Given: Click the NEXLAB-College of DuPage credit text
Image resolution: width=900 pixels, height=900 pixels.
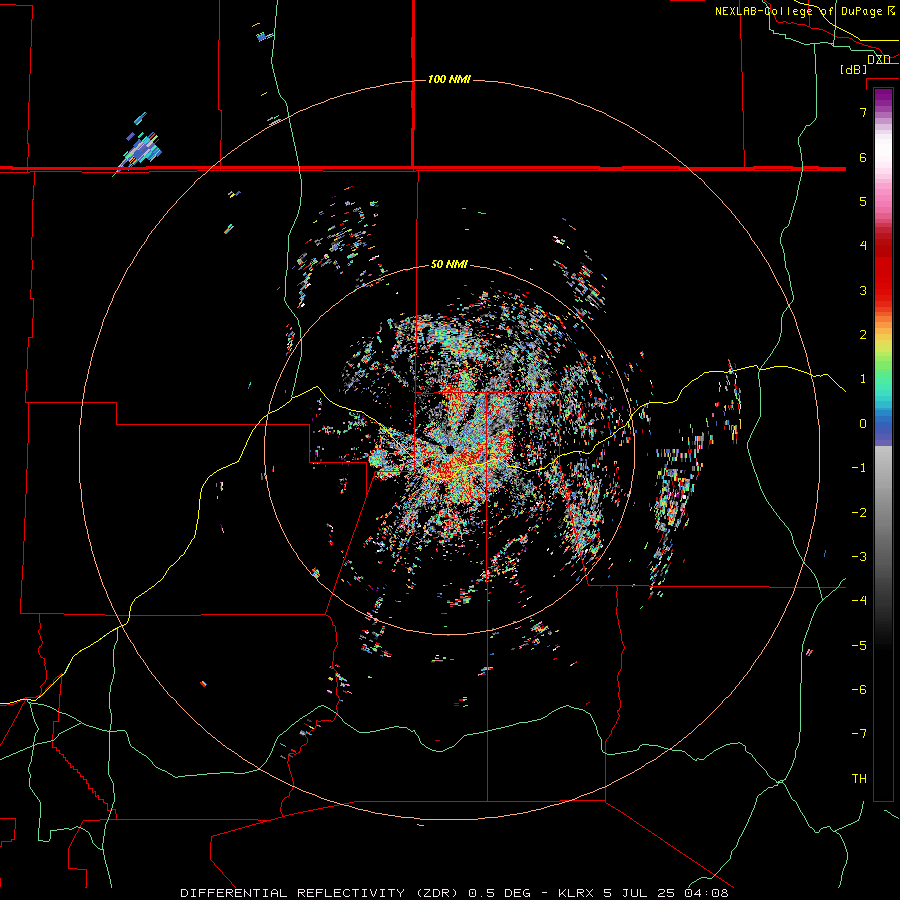Looking at the screenshot, I should pyautogui.click(x=798, y=11).
